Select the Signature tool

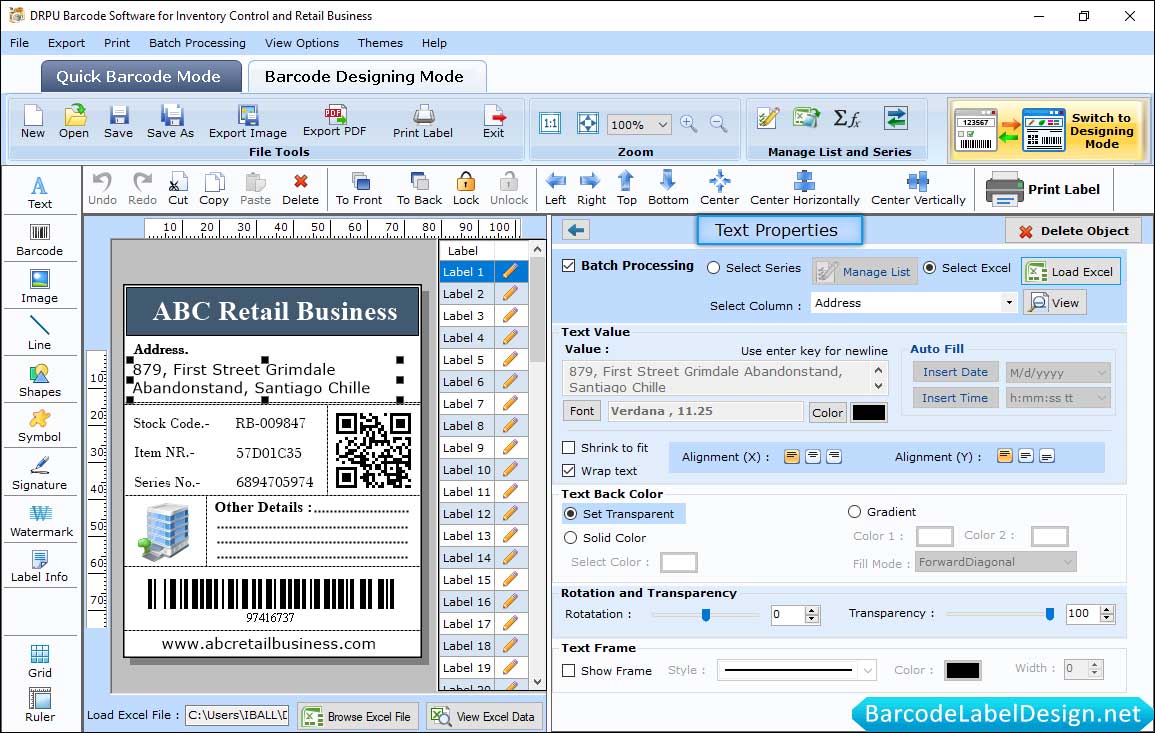[x=40, y=474]
